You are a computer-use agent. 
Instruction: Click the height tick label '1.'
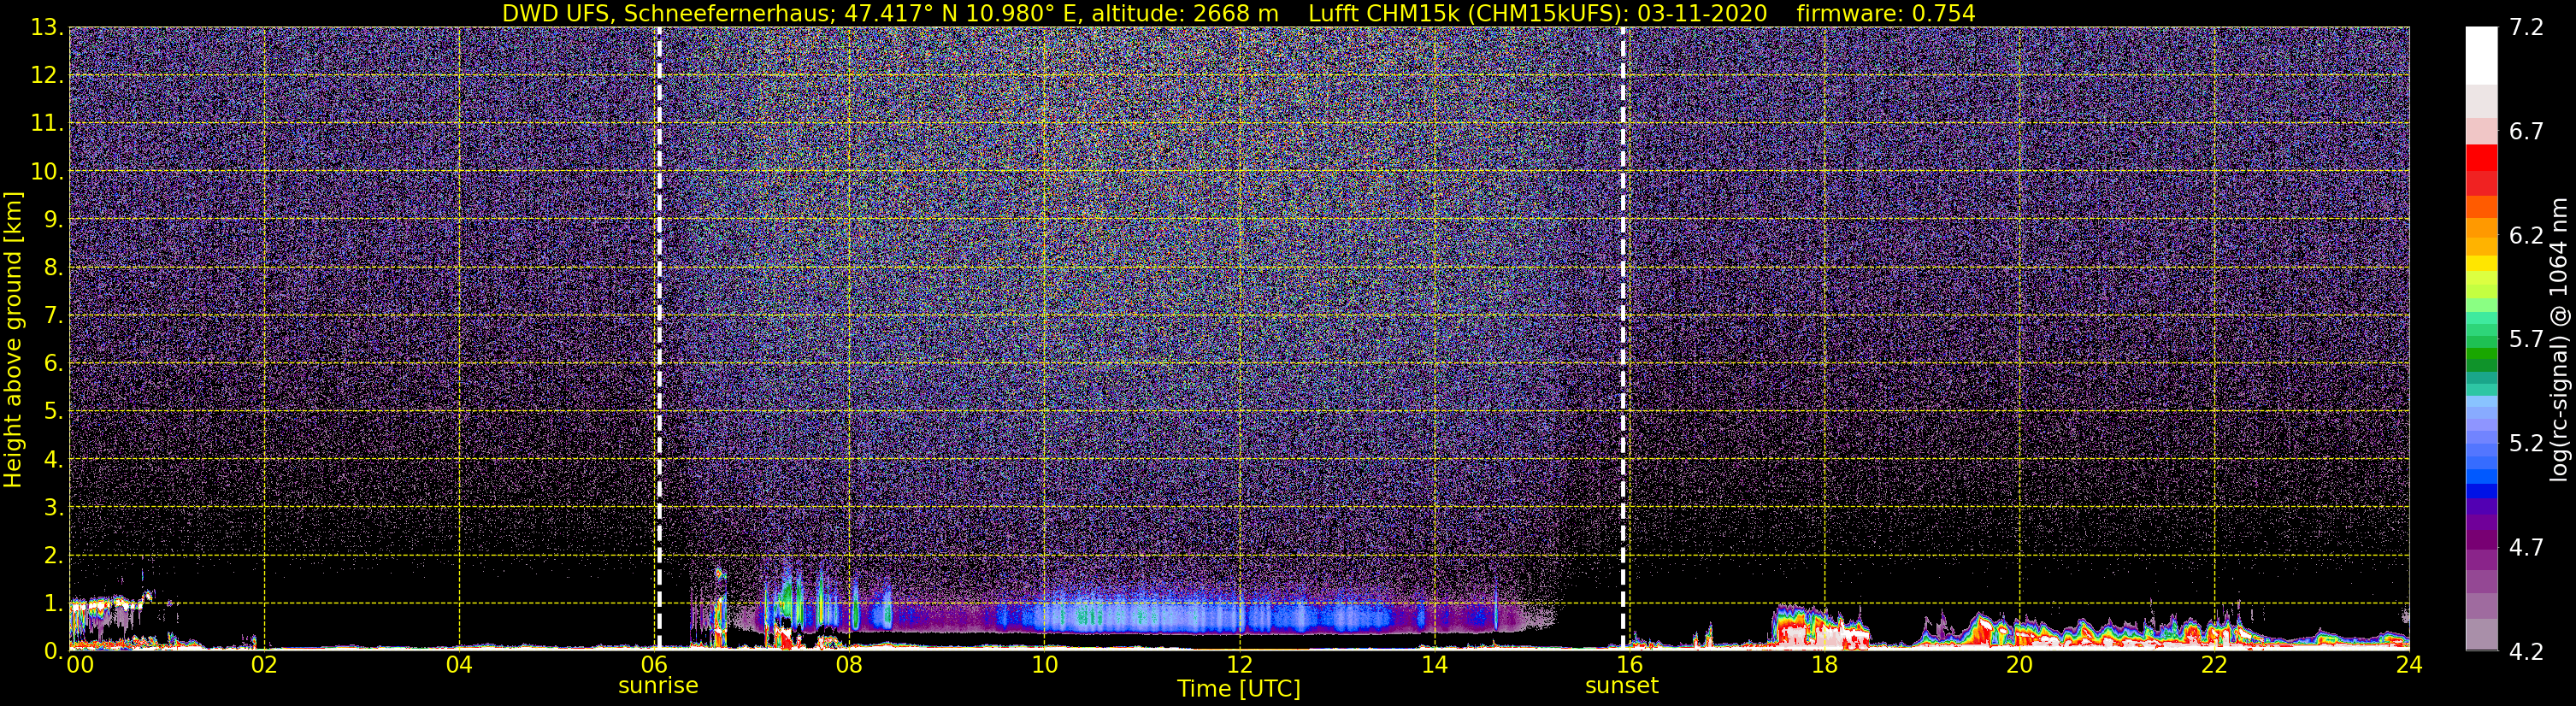click(x=54, y=603)
